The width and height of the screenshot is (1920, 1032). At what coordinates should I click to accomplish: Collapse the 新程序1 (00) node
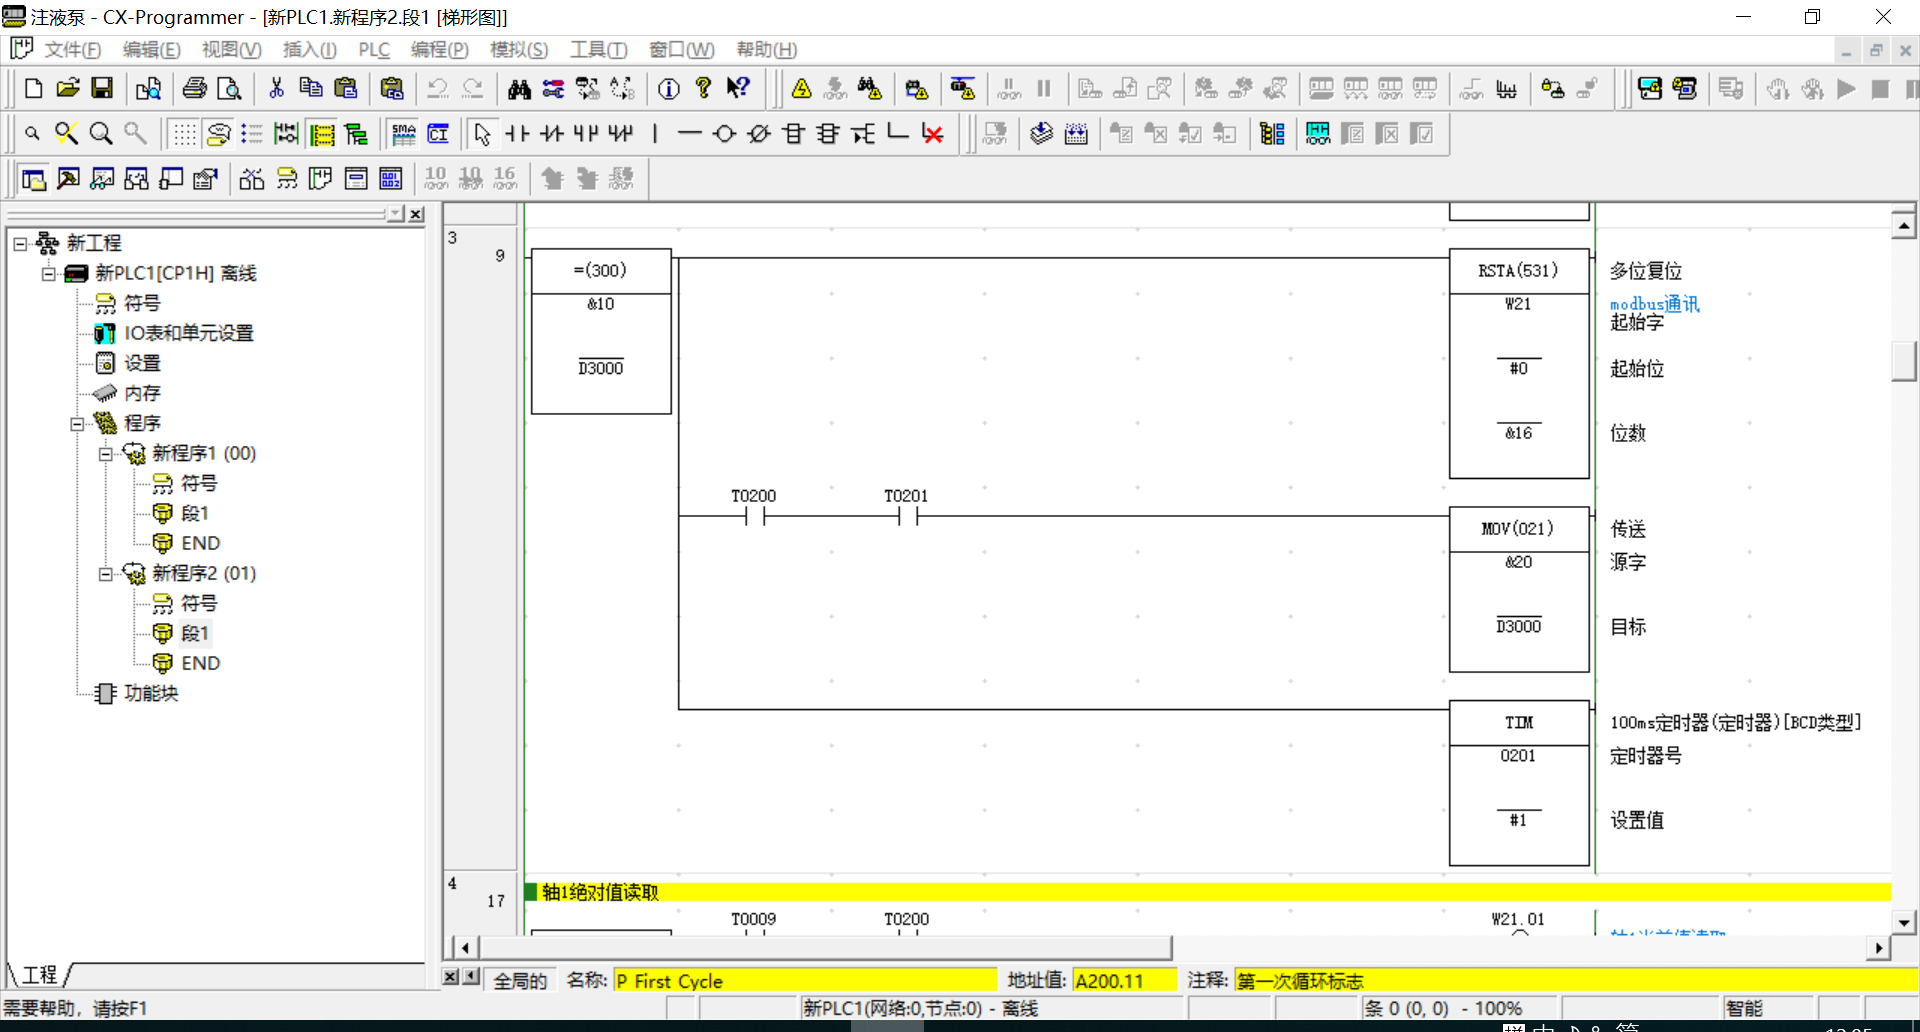click(x=105, y=453)
